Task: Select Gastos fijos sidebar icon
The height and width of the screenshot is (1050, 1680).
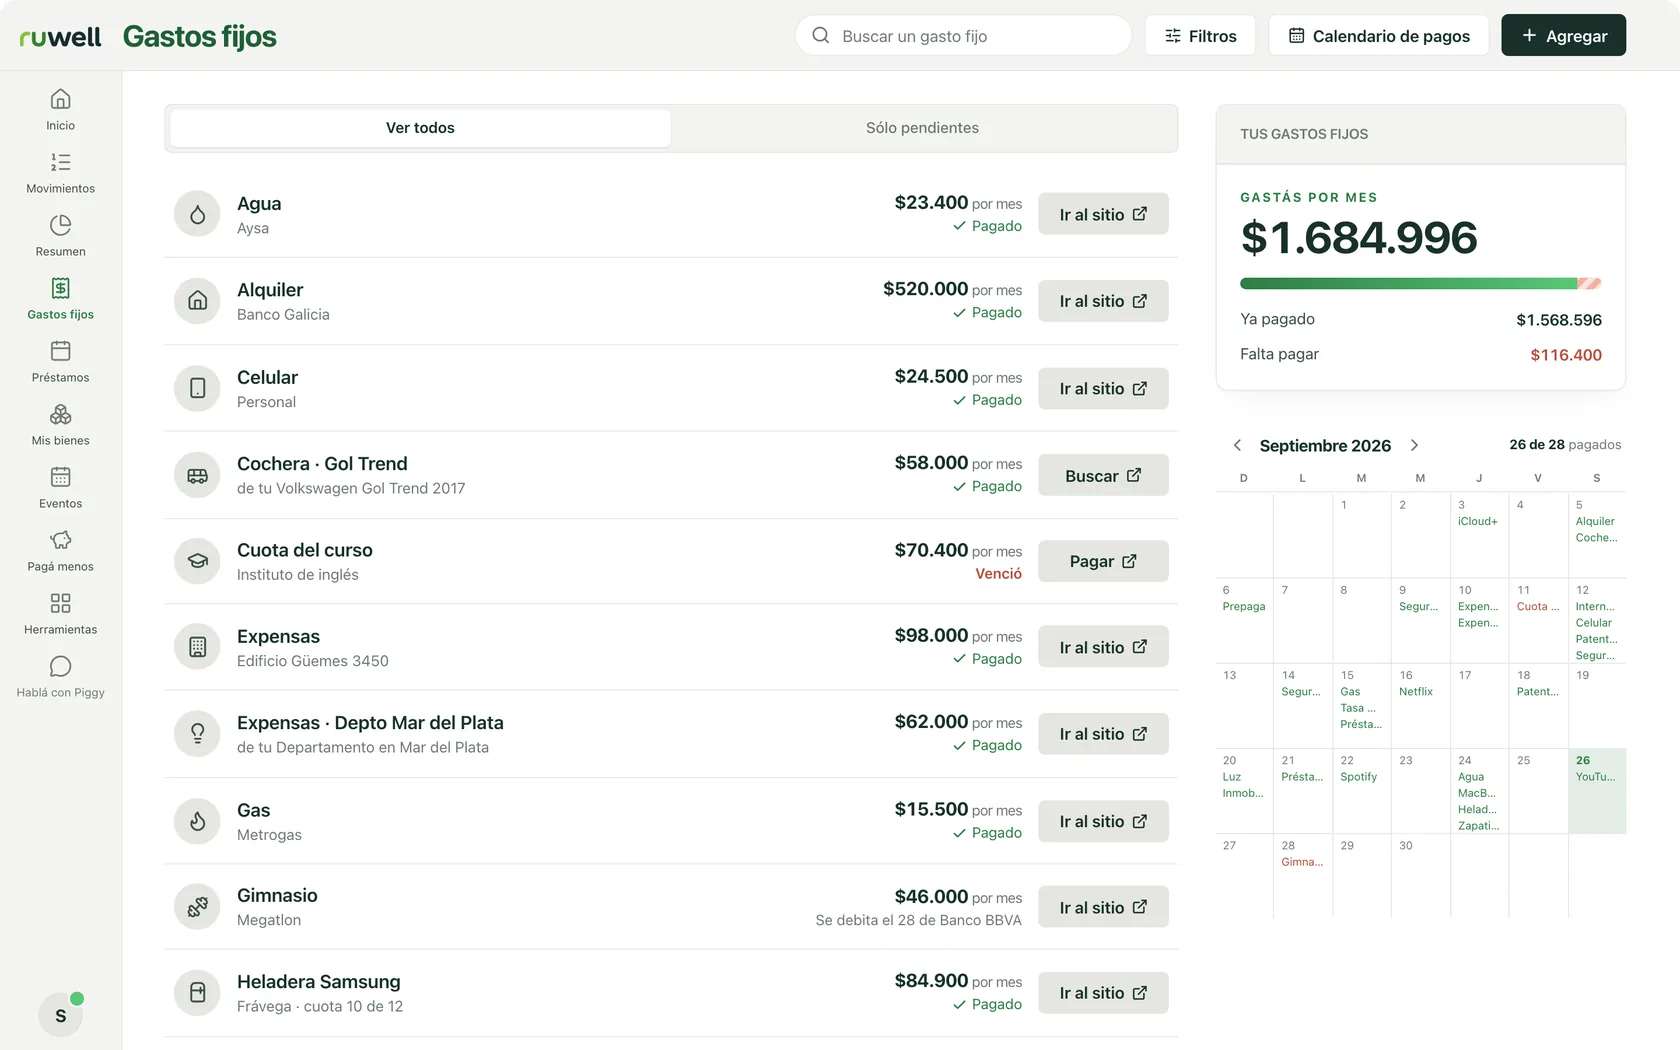Action: coord(60,288)
